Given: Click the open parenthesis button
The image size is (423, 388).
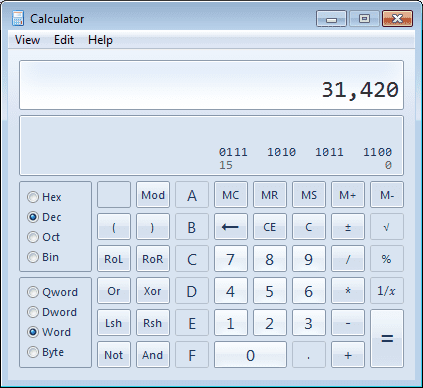Looking at the screenshot, I should point(114,227).
